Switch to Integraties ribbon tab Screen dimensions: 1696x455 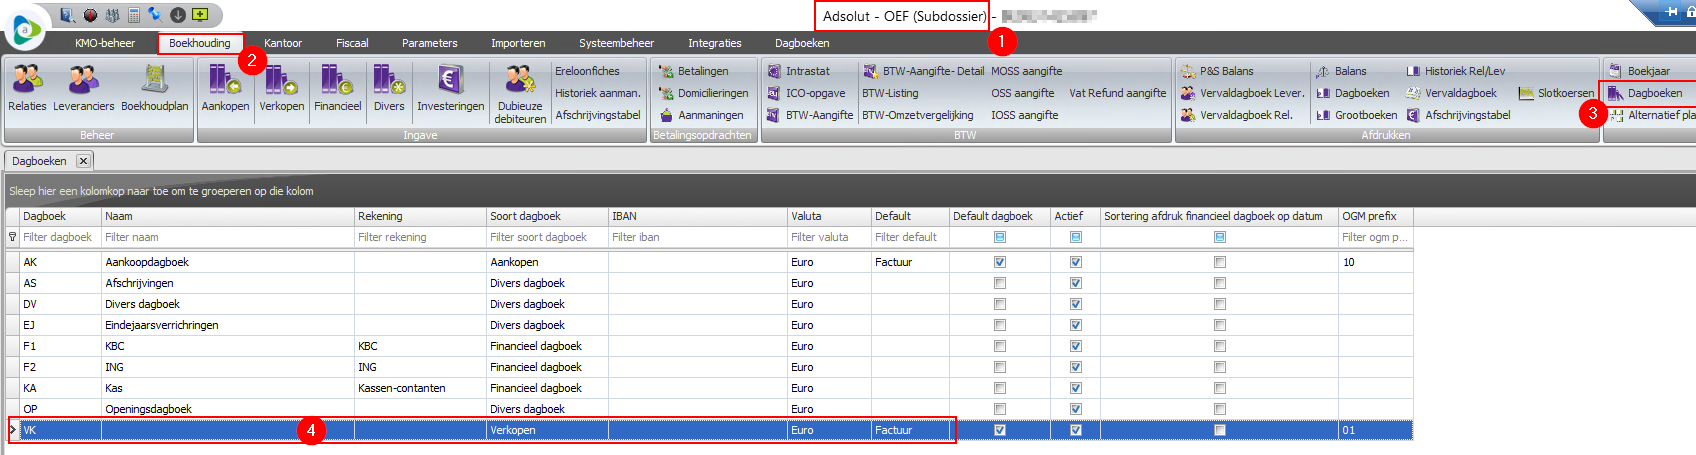pyautogui.click(x=715, y=43)
